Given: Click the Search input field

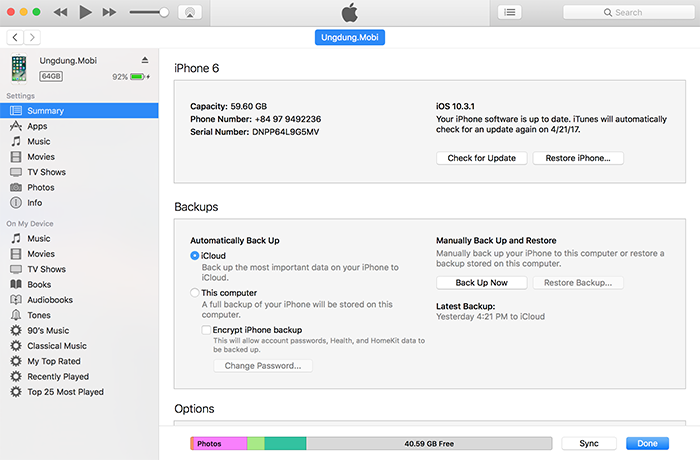Looking at the screenshot, I should tap(629, 13).
